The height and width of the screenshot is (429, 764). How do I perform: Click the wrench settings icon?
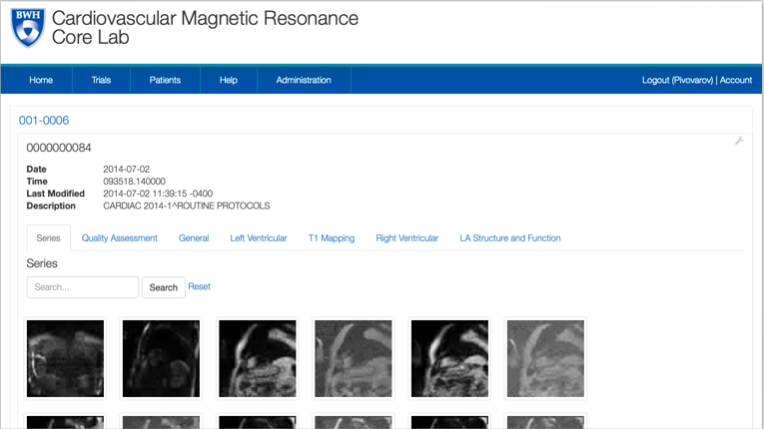(739, 141)
